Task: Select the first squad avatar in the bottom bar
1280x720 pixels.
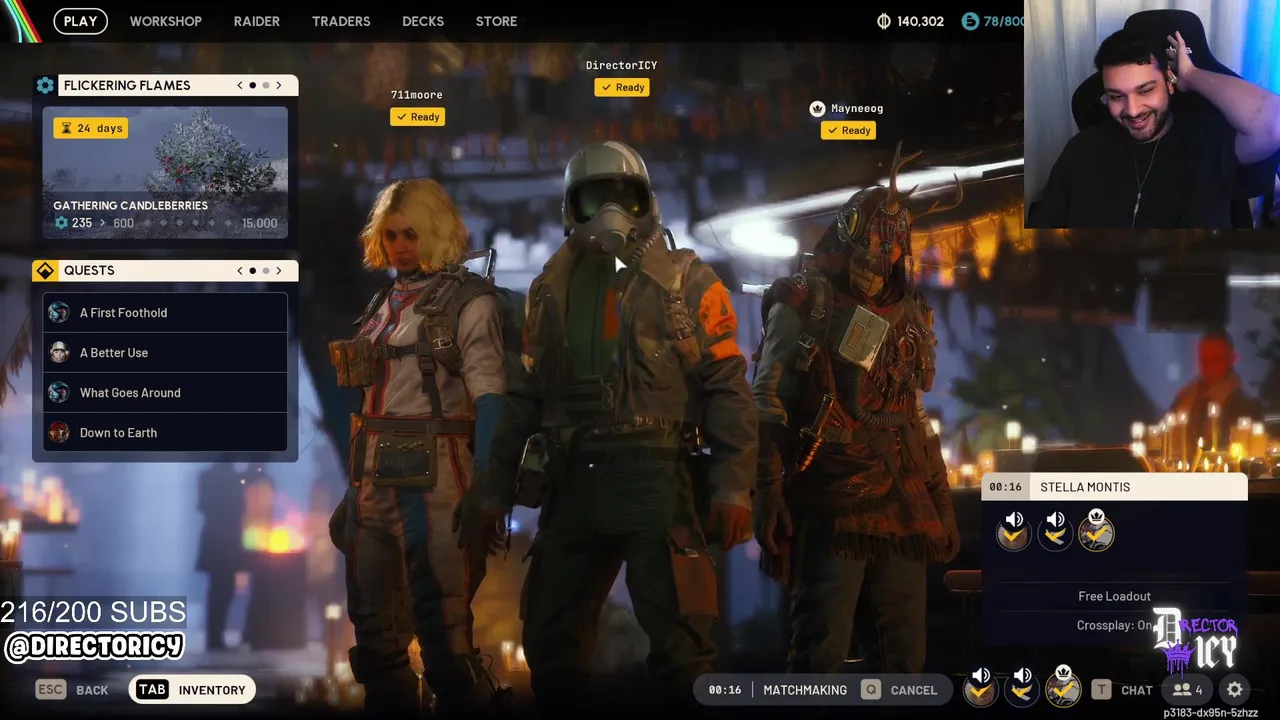Action: [981, 691]
